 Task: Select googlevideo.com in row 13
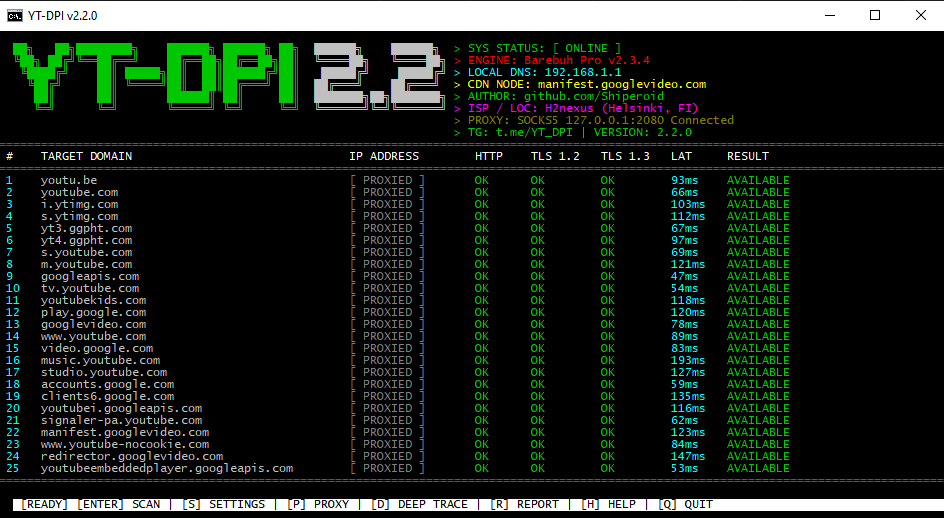tap(93, 325)
